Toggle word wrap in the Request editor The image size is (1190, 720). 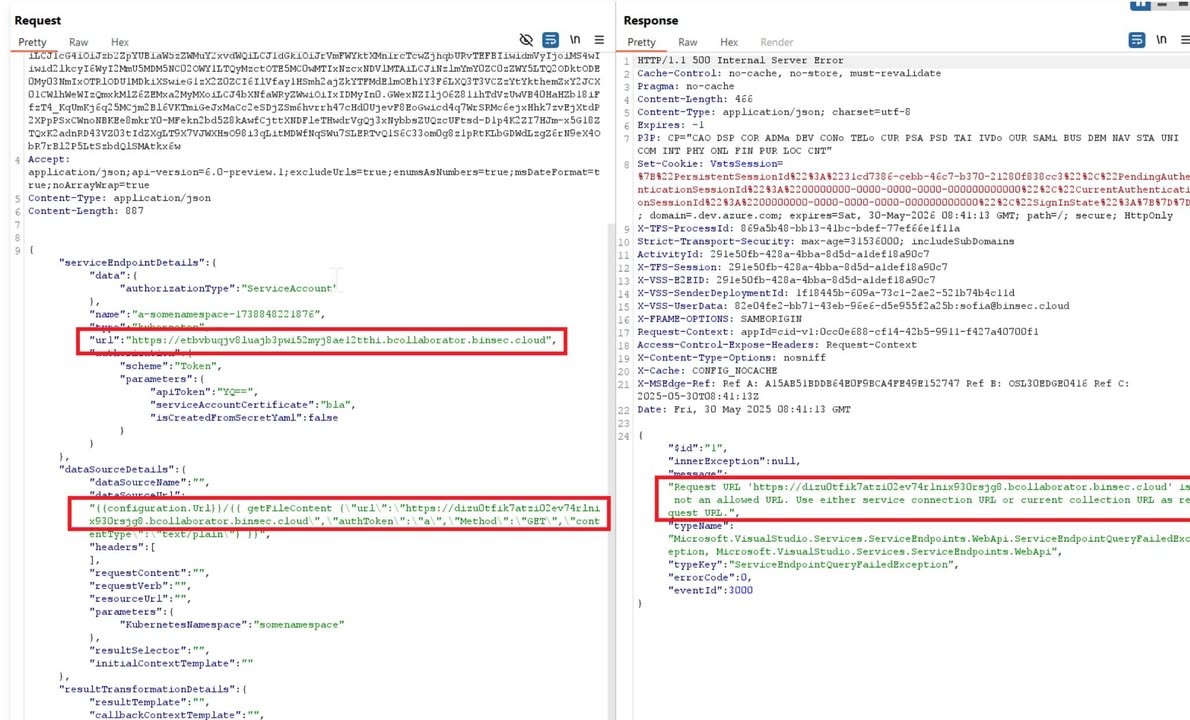[549, 40]
